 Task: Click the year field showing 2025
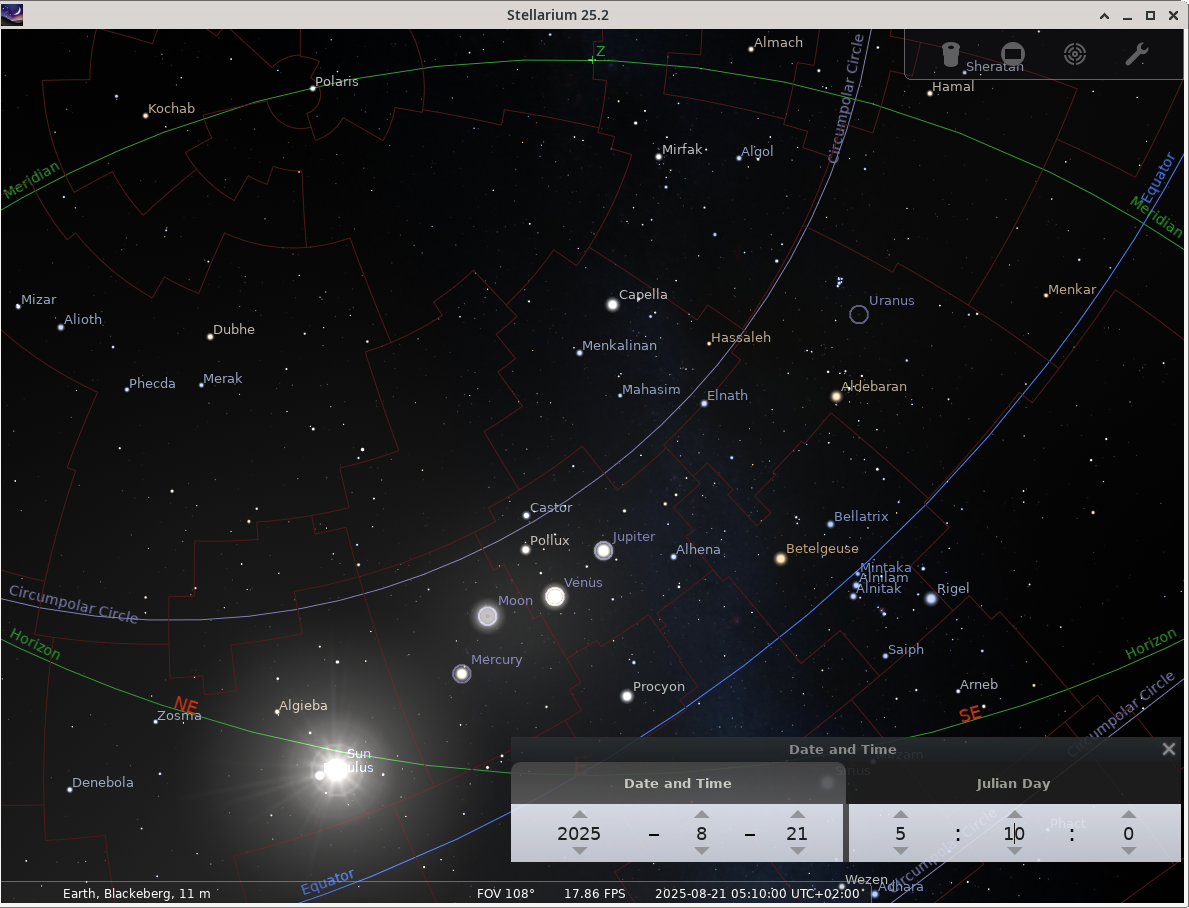coord(579,834)
